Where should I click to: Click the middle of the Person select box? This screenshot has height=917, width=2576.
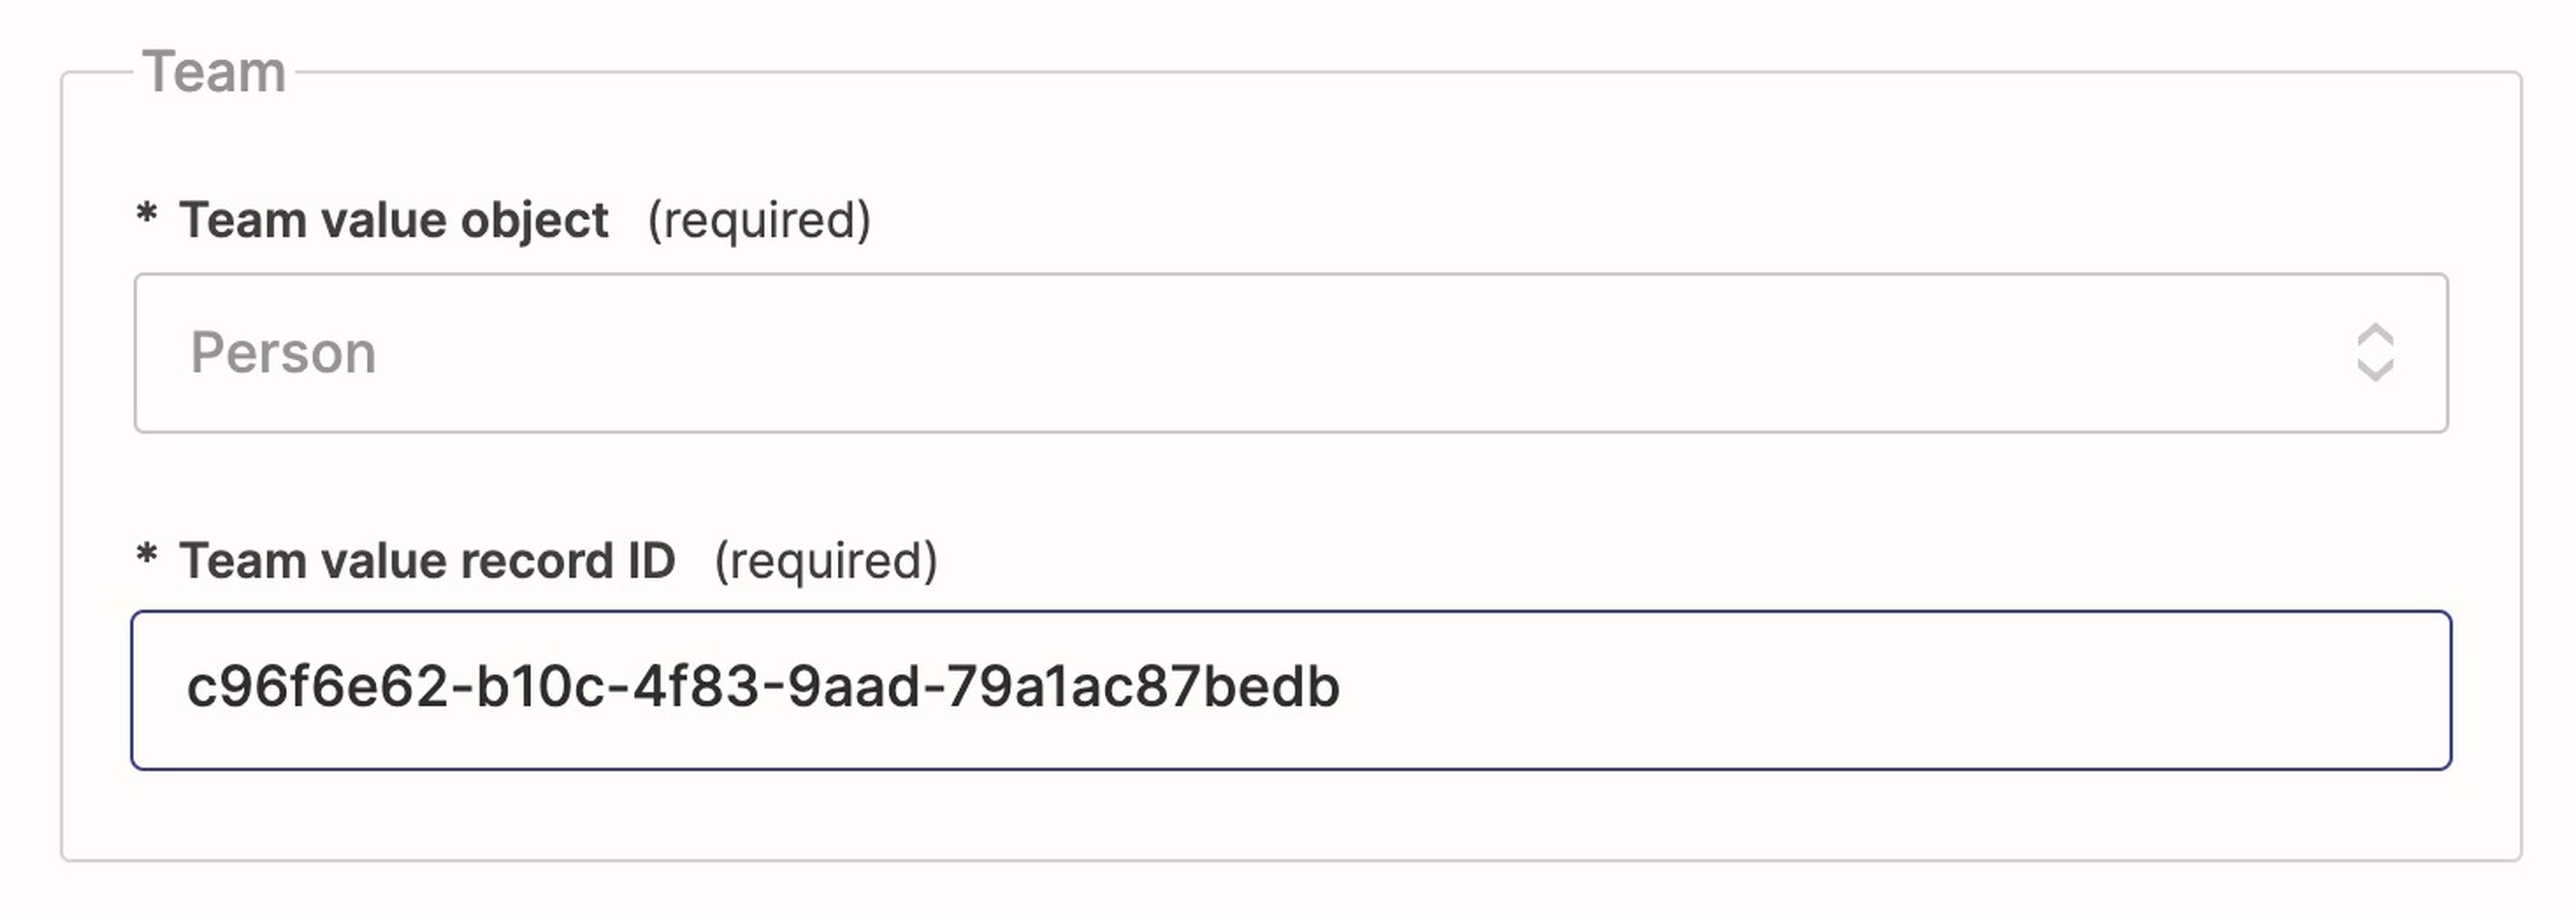(1290, 353)
